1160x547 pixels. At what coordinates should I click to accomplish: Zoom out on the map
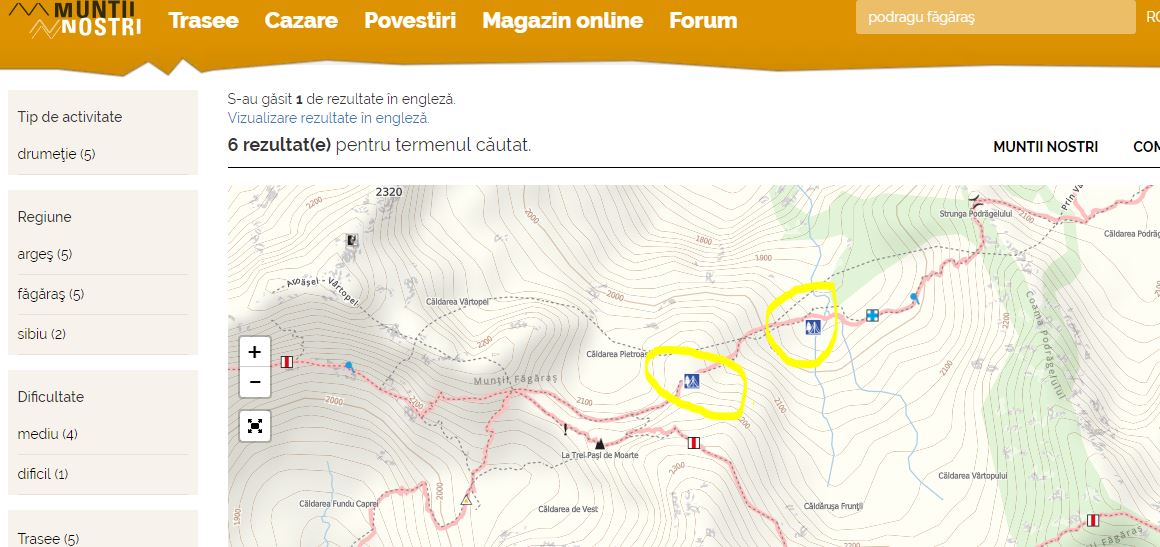coord(254,382)
